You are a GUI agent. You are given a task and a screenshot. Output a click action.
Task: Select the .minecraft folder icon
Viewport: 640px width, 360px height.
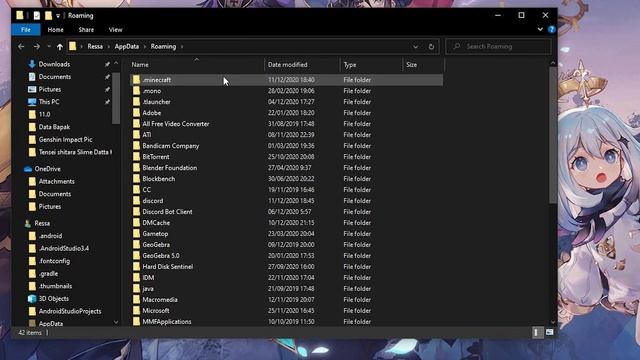[136, 80]
